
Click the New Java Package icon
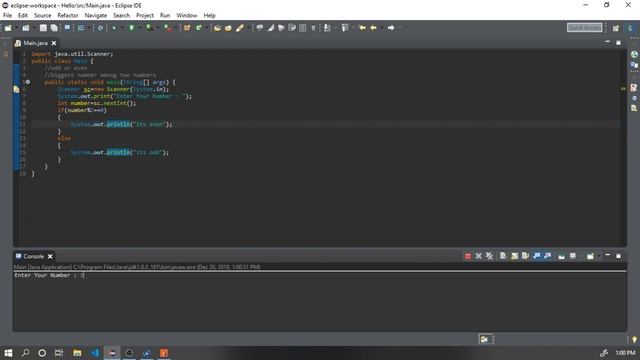click(187, 28)
